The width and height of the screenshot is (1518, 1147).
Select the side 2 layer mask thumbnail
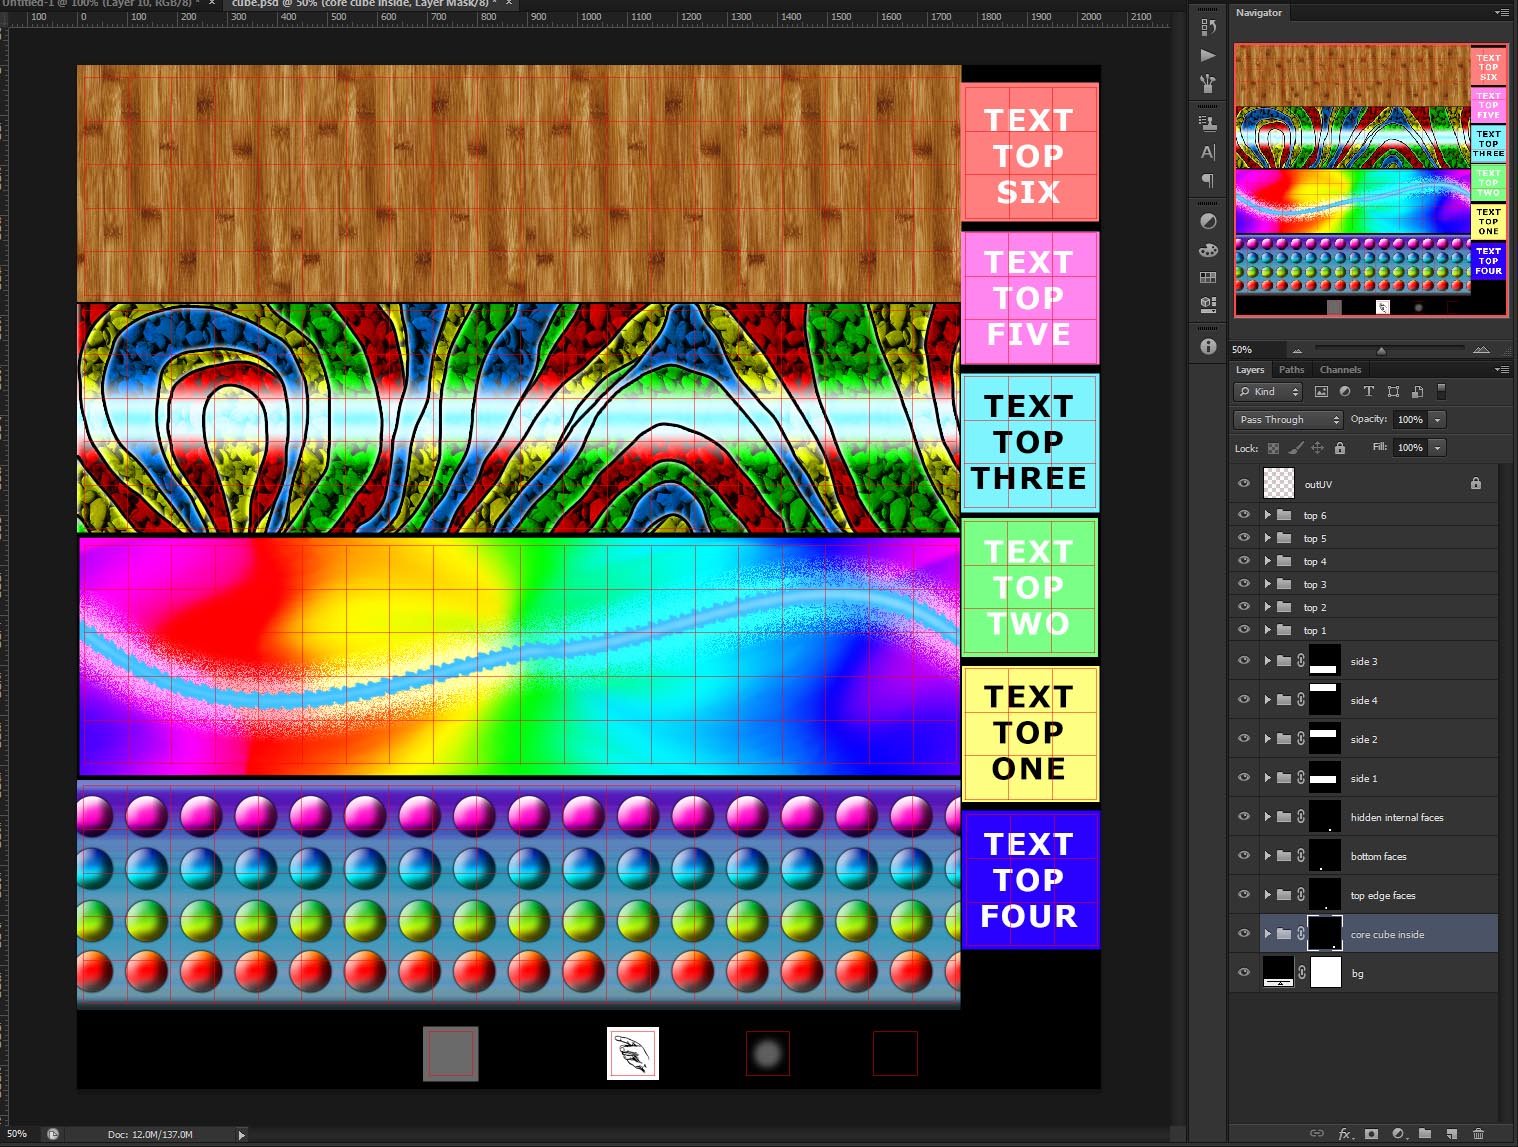[x=1324, y=739]
